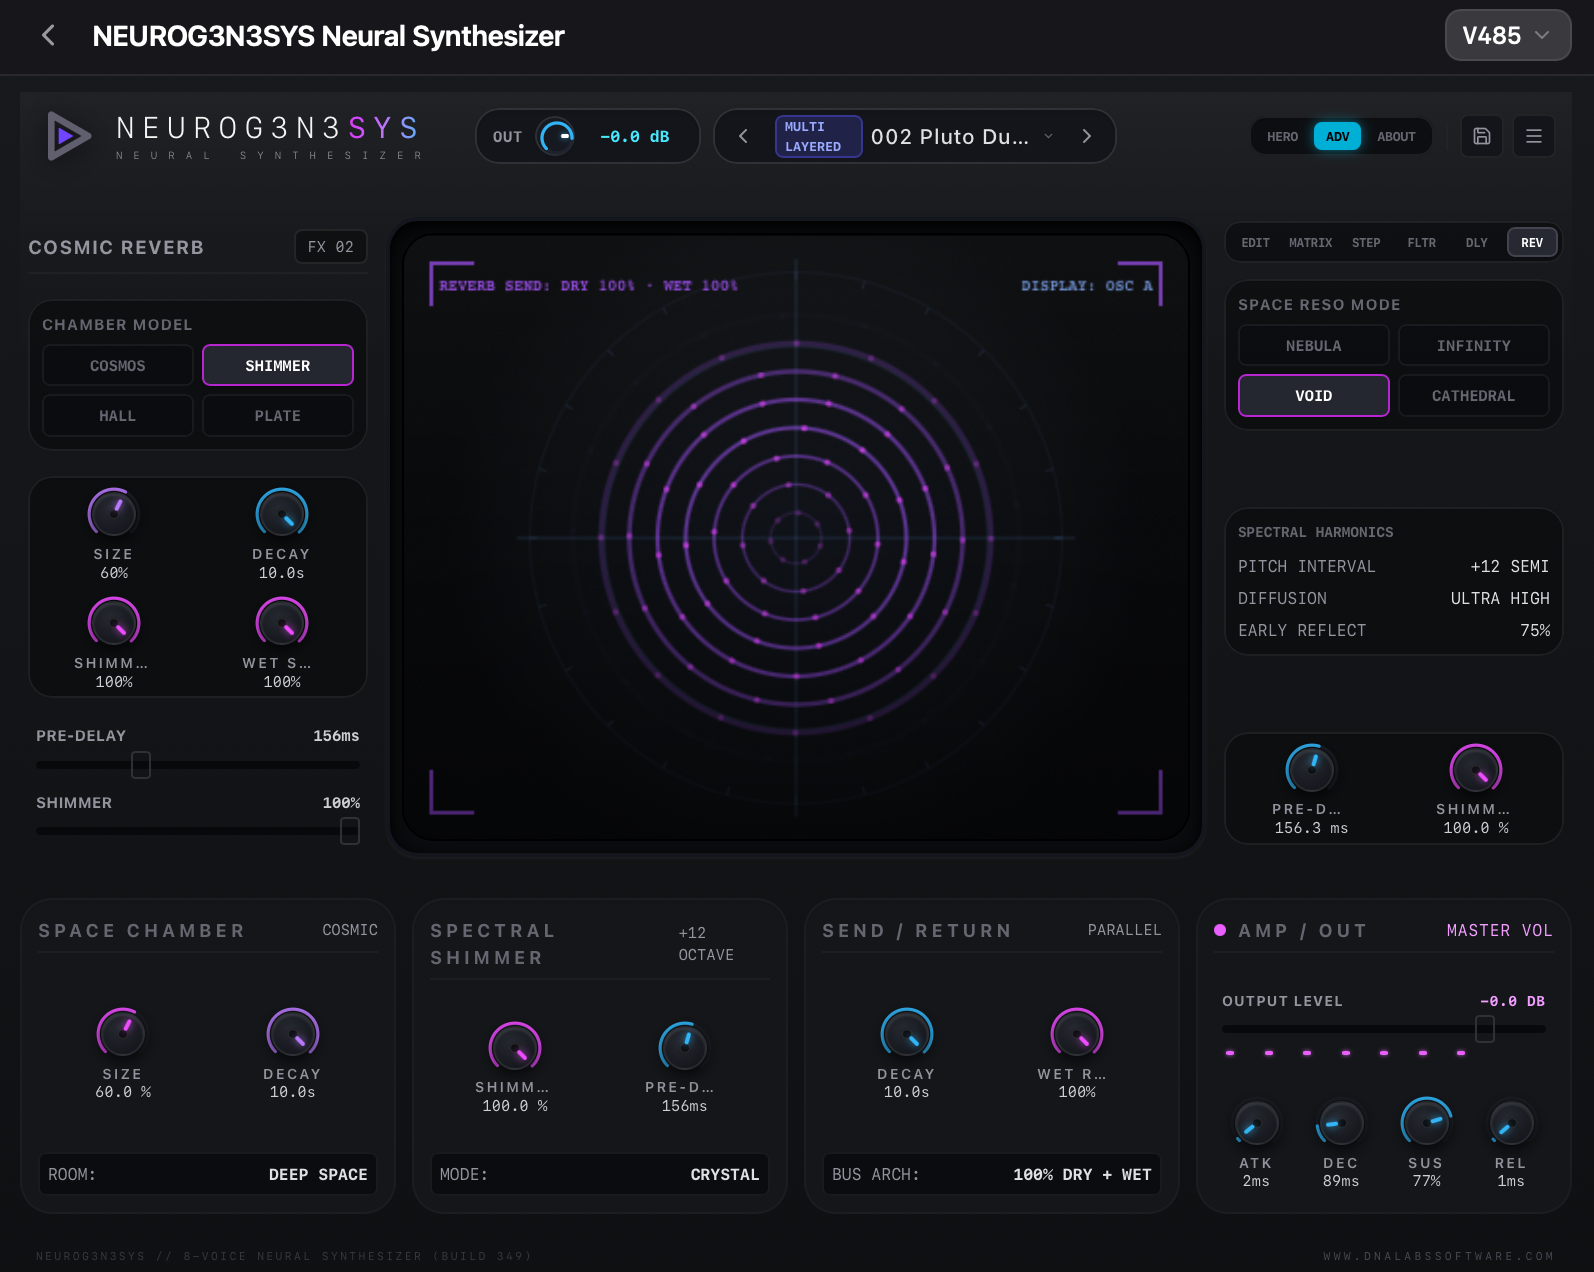Screen dimensions: 1594x1272
Task: Click the FX 02 slot button
Action: tap(331, 246)
